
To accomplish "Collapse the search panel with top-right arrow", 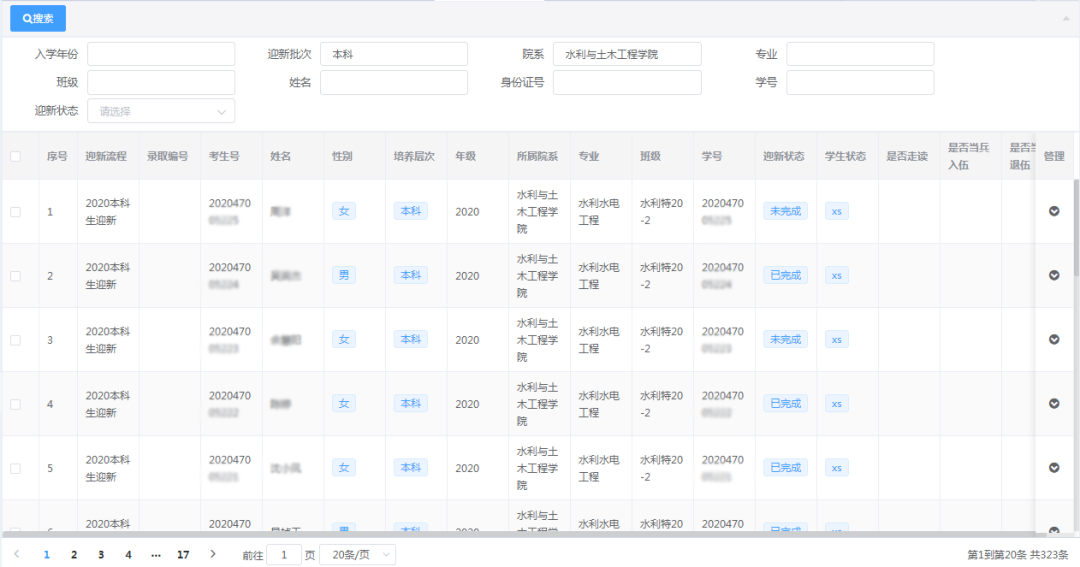I will tap(1066, 18).
